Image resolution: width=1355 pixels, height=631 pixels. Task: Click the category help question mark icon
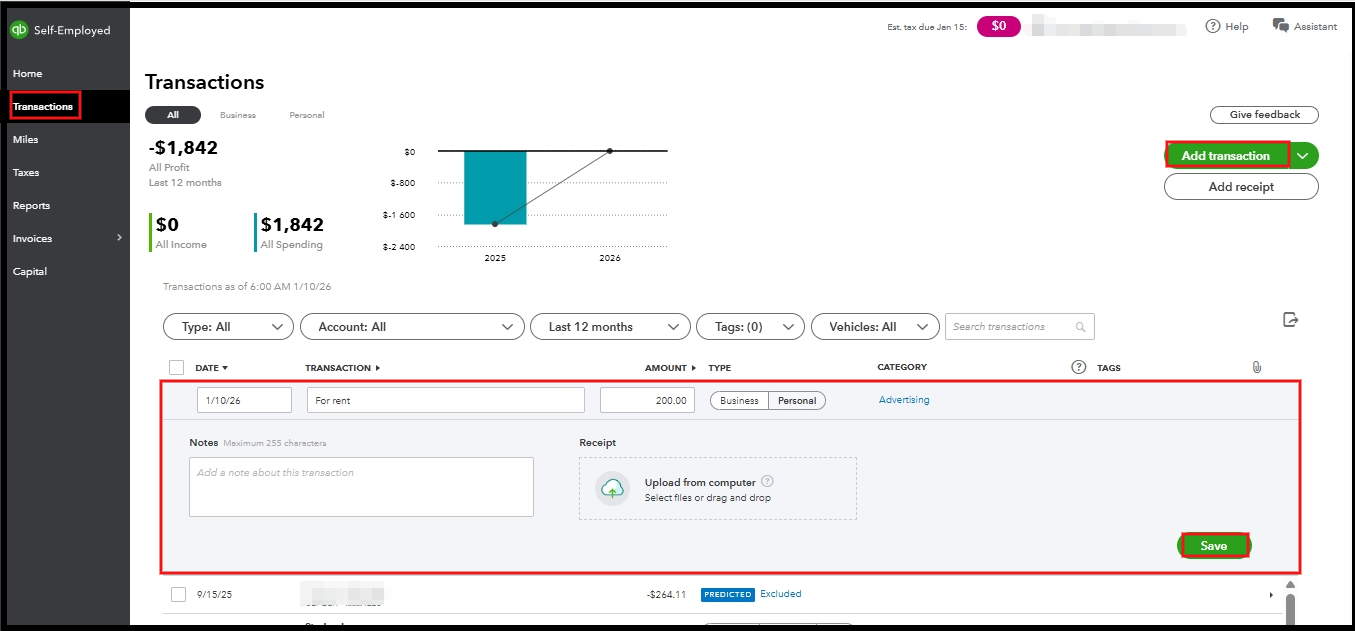point(1078,367)
